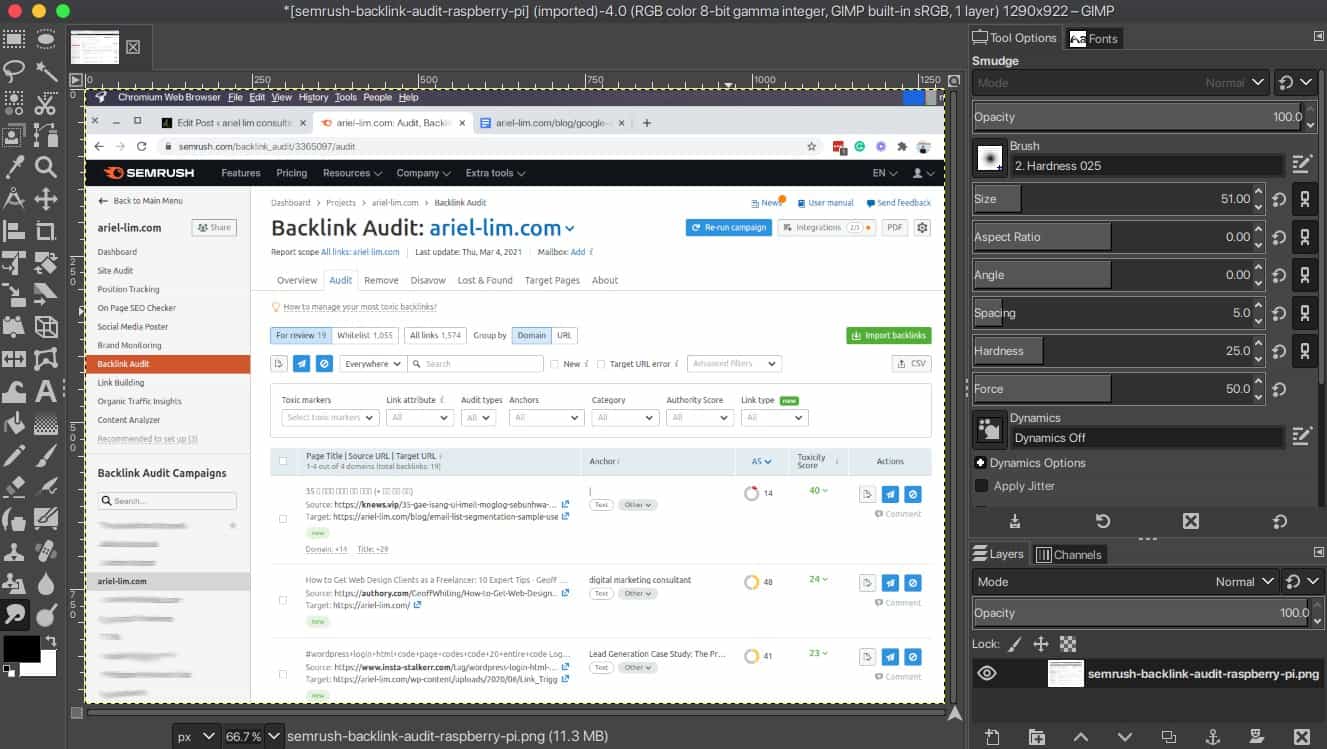Select the Bucket Fill tool

pos(14,423)
